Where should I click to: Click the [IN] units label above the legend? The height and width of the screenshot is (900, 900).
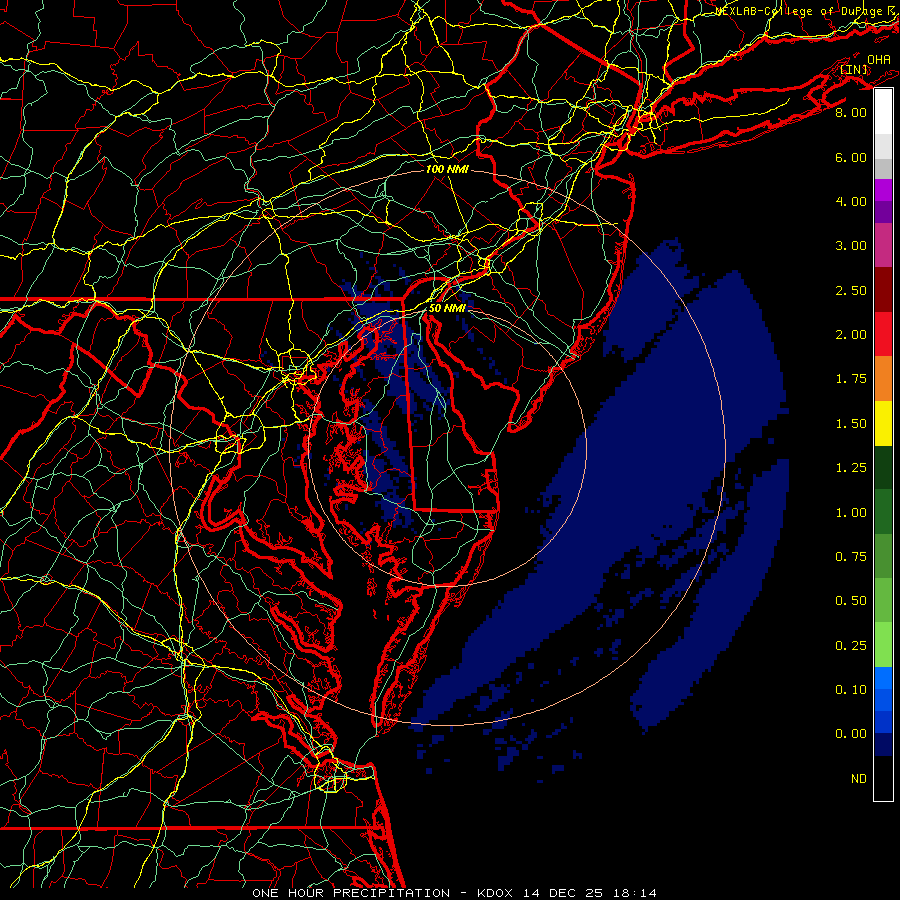pyautogui.click(x=854, y=69)
